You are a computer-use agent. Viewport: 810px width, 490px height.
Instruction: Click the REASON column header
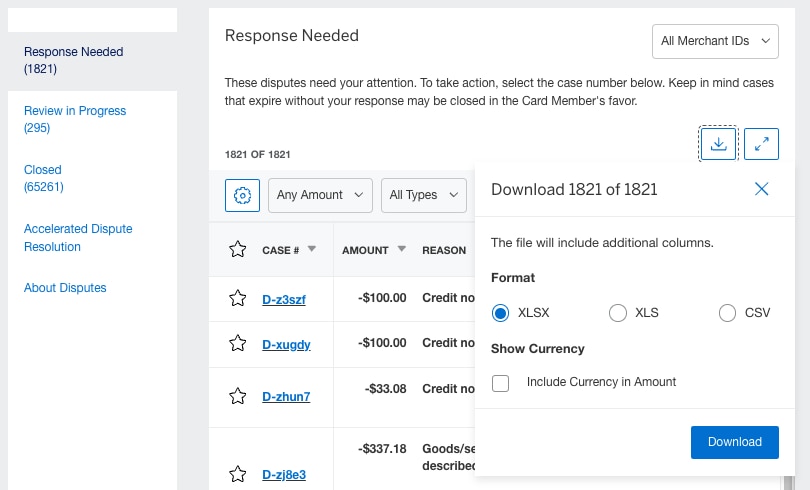tap(444, 250)
